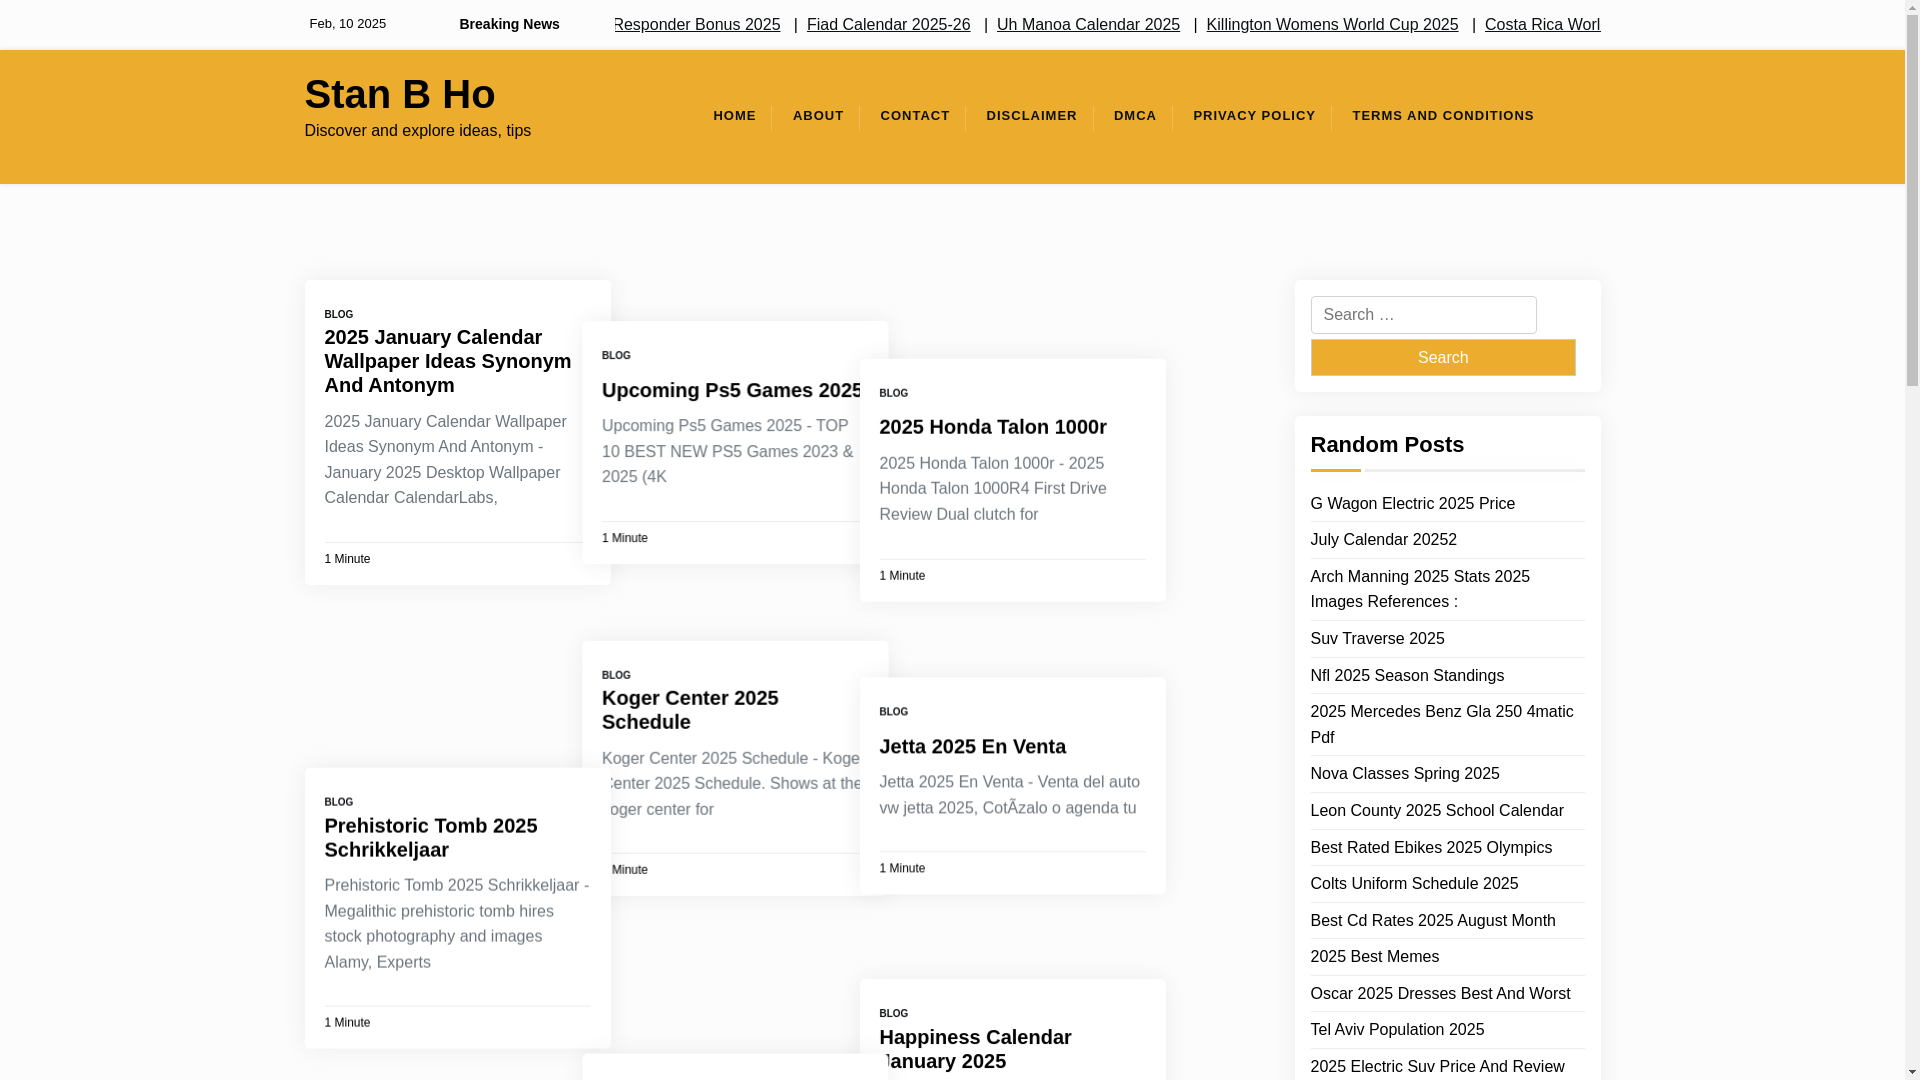Click the Stan B Ho site title

[x=399, y=94]
